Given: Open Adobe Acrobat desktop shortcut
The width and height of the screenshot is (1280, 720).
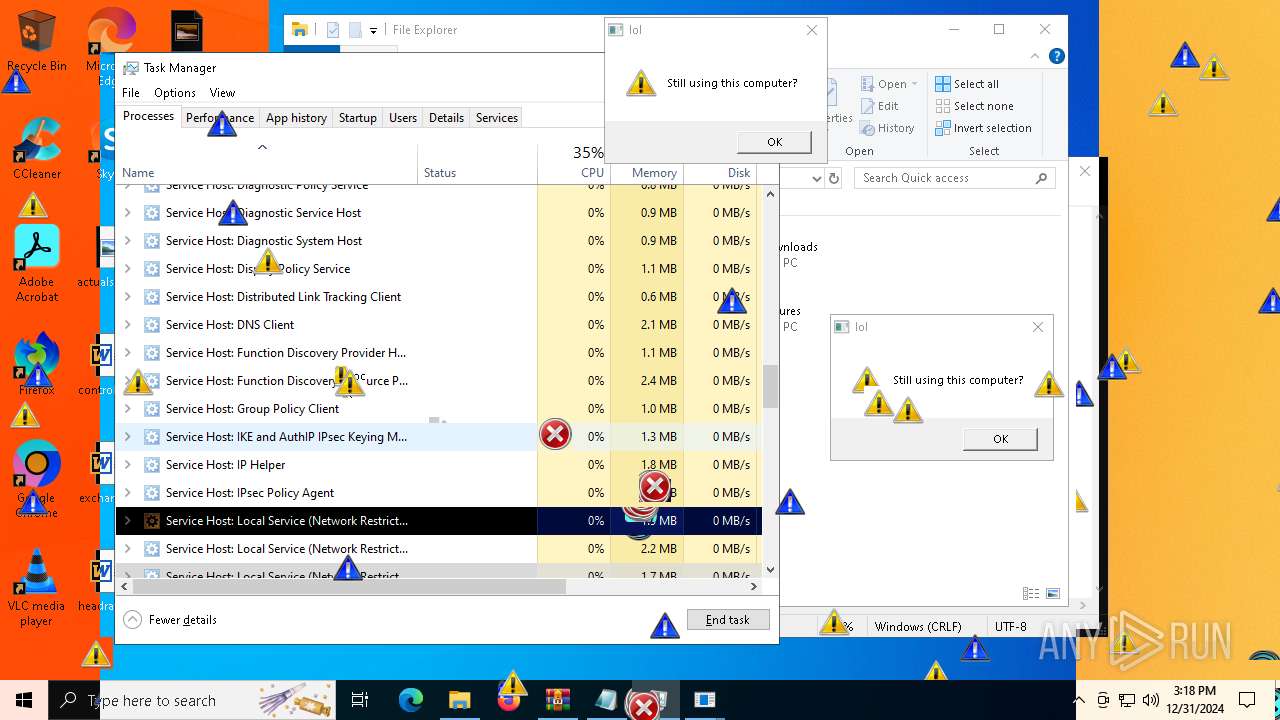Looking at the screenshot, I should tap(36, 263).
